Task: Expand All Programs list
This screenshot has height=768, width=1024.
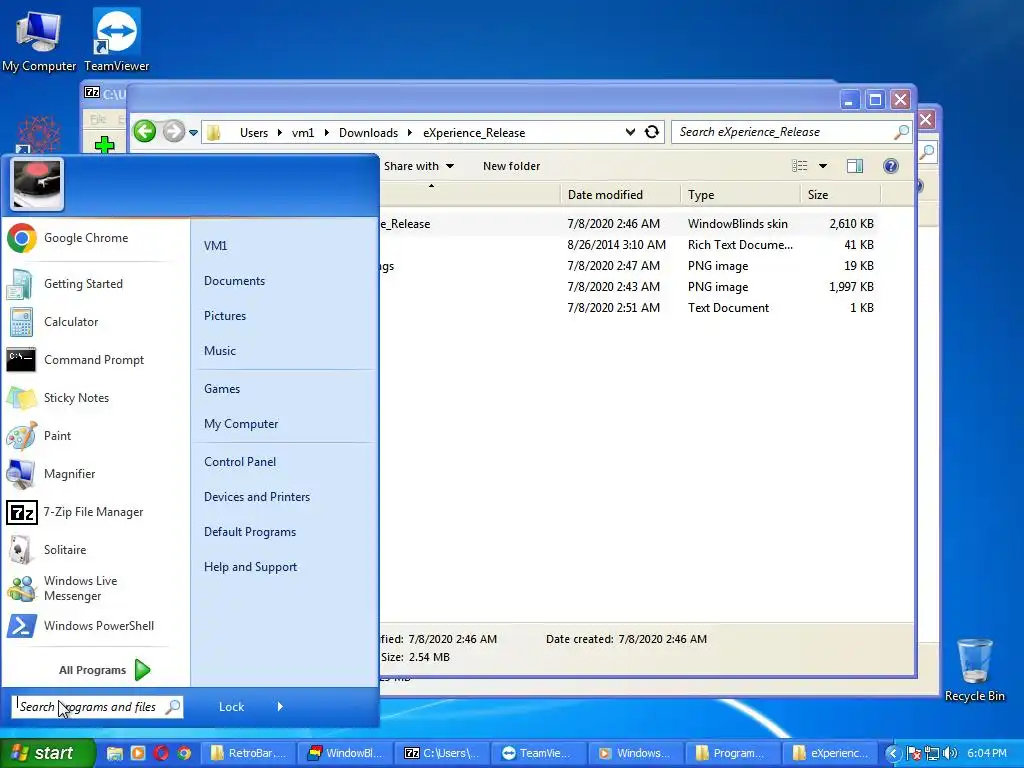Action: coord(104,670)
